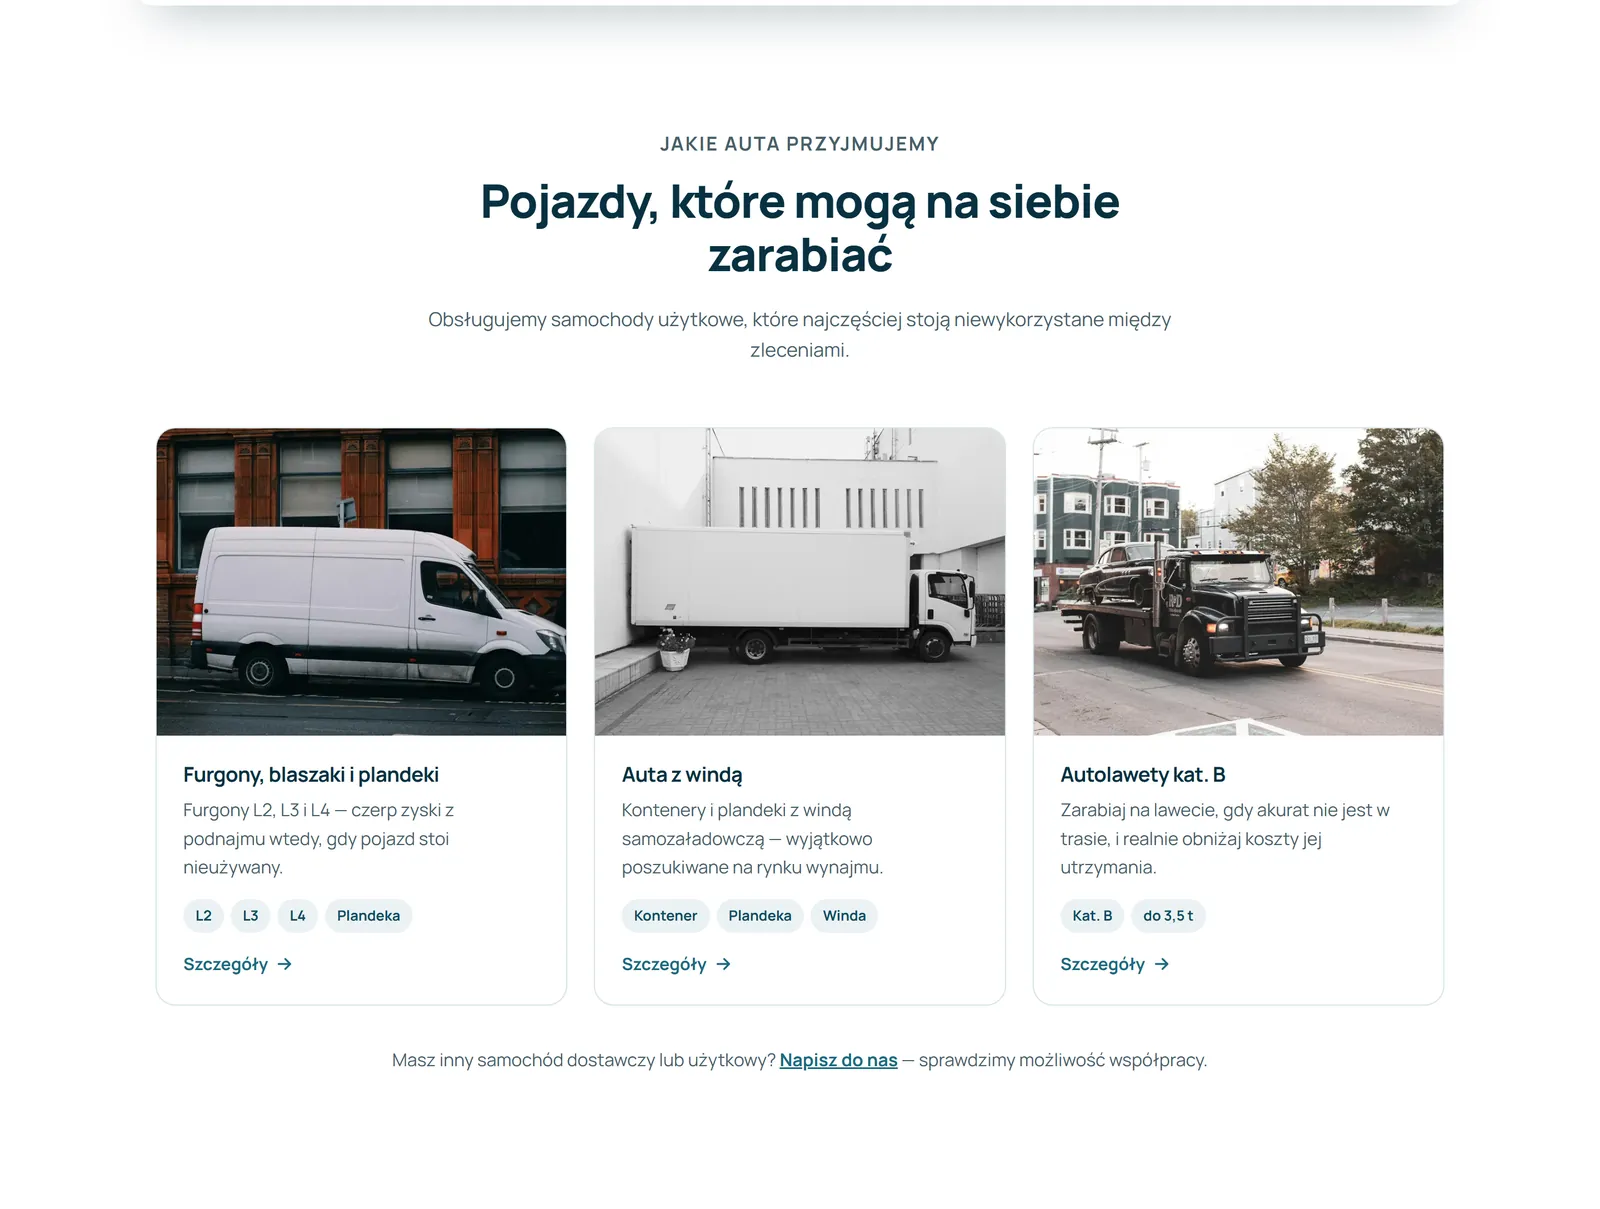Select the L2 tag chip
1600x1209 pixels.
click(x=203, y=916)
